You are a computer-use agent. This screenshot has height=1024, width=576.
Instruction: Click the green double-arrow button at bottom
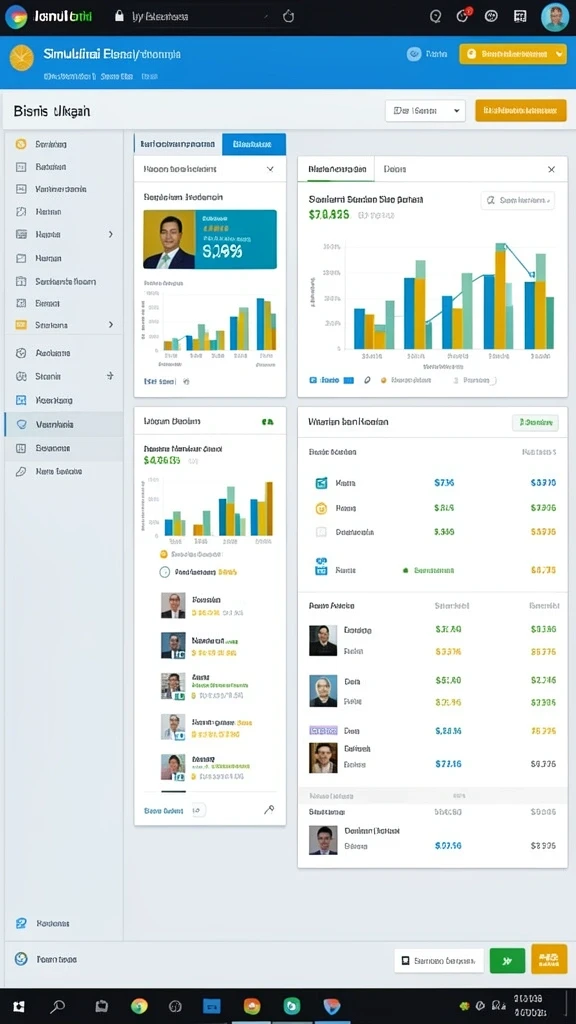tap(507, 961)
